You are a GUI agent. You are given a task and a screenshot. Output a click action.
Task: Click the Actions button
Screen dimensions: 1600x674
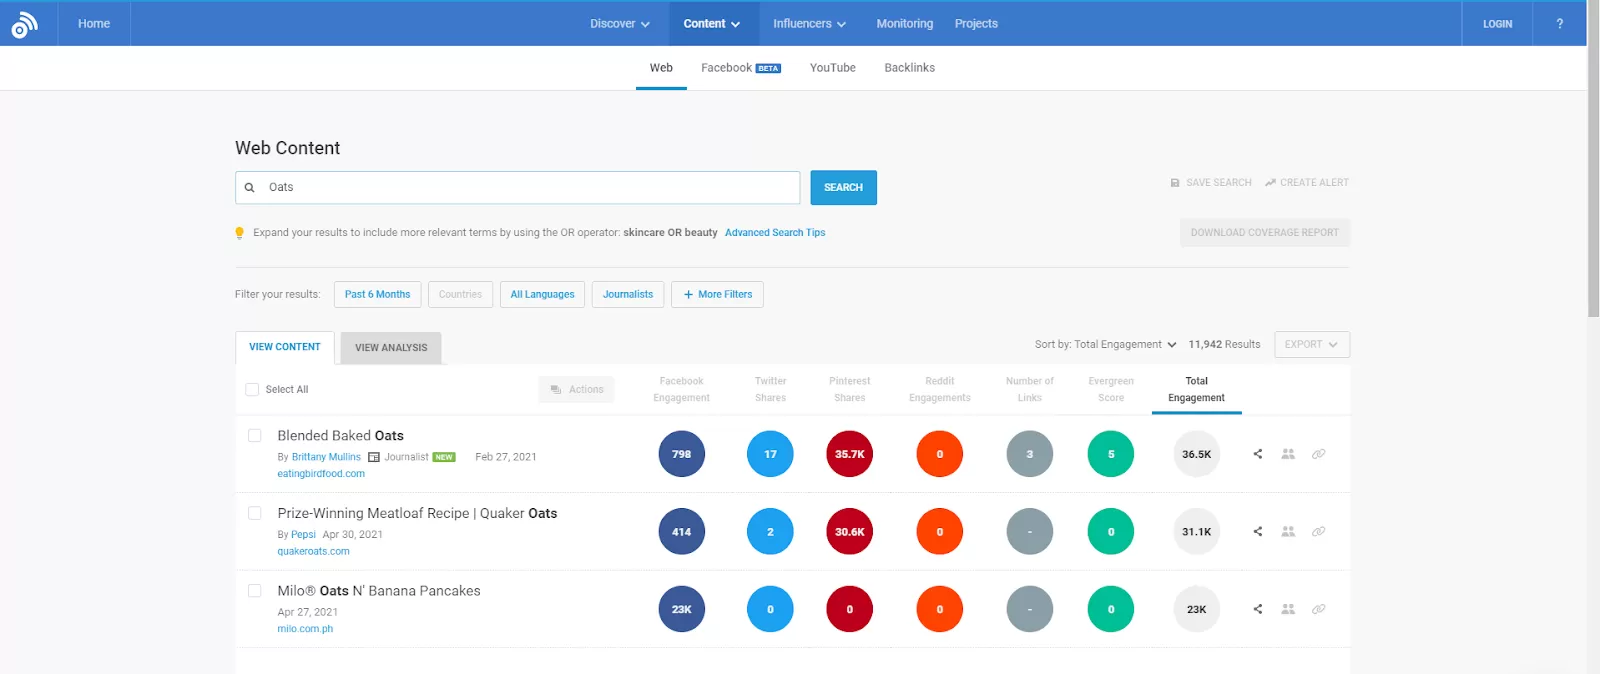tap(577, 390)
